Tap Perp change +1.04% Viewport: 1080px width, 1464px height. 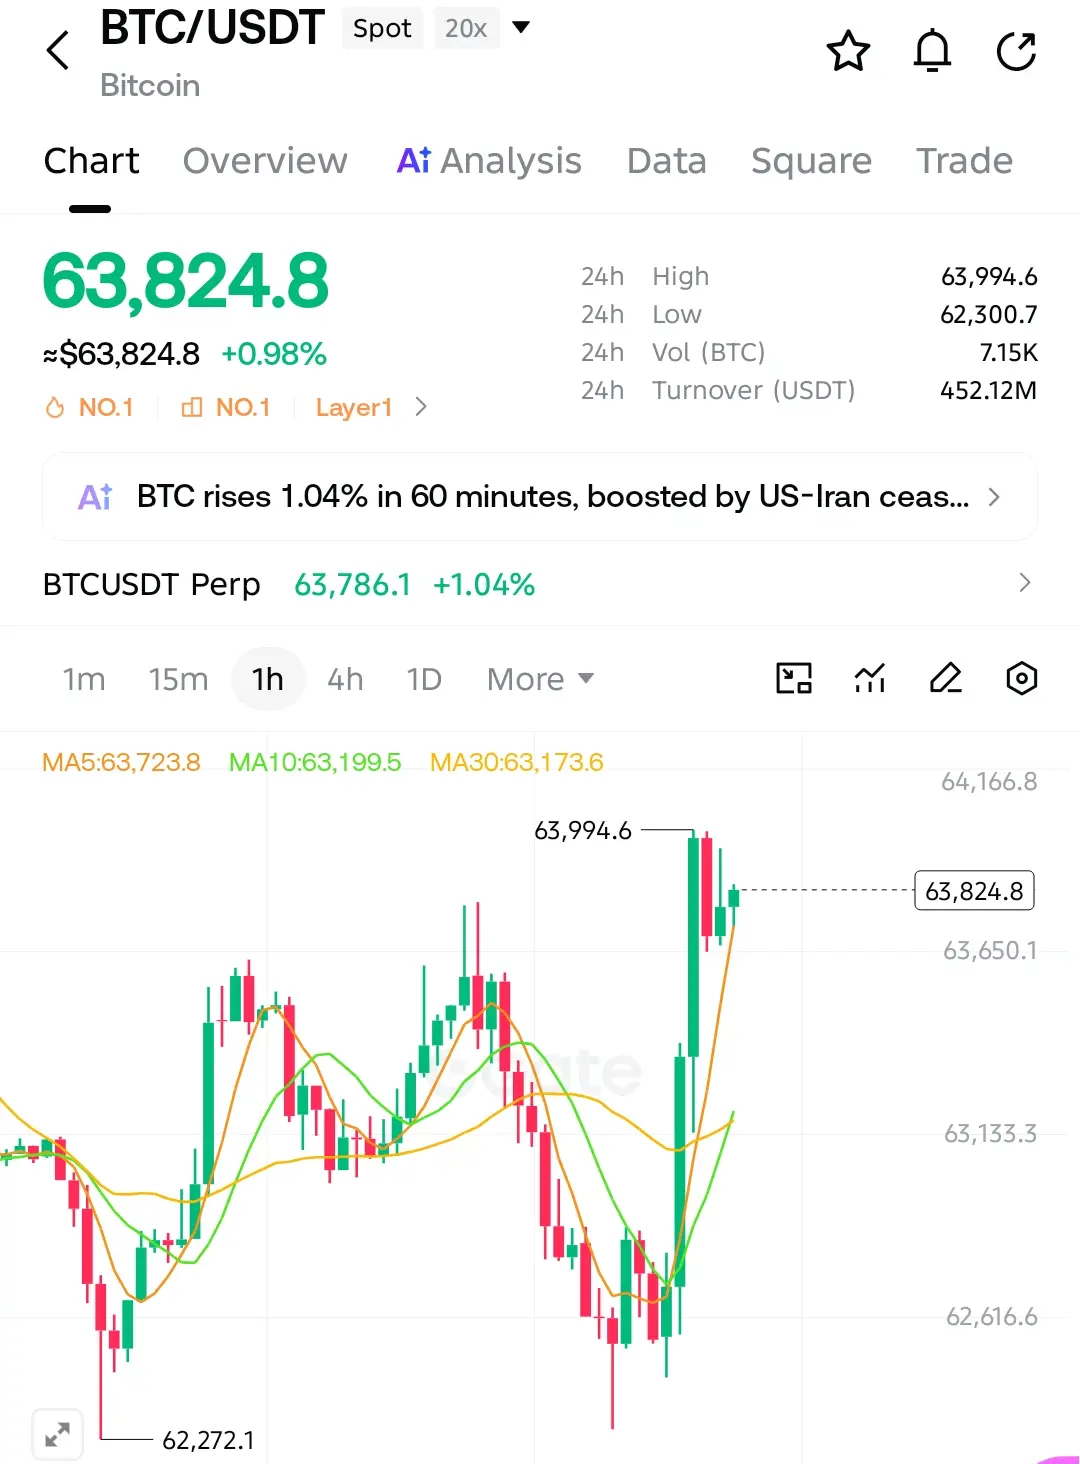tap(484, 584)
